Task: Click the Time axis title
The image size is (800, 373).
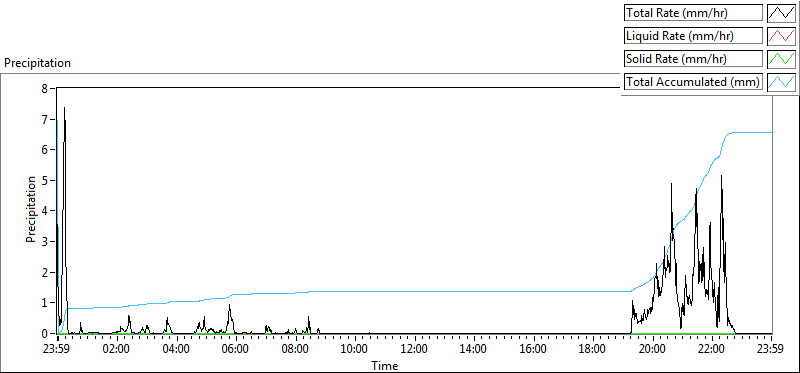Action: tap(384, 365)
